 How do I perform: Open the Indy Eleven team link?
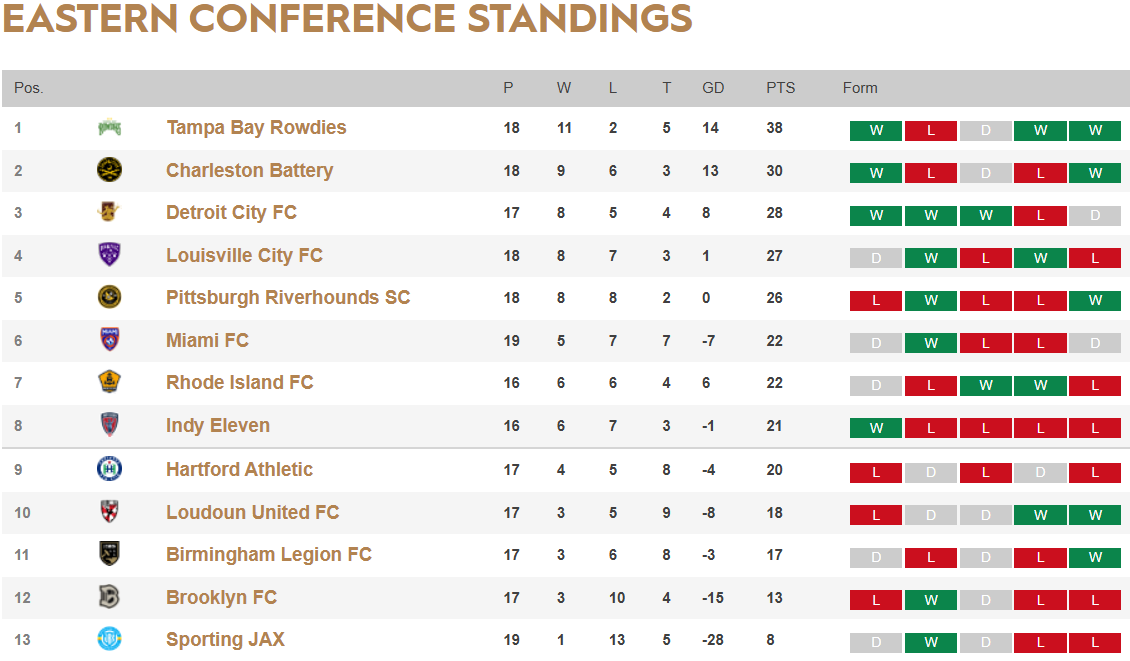pyautogui.click(x=218, y=425)
